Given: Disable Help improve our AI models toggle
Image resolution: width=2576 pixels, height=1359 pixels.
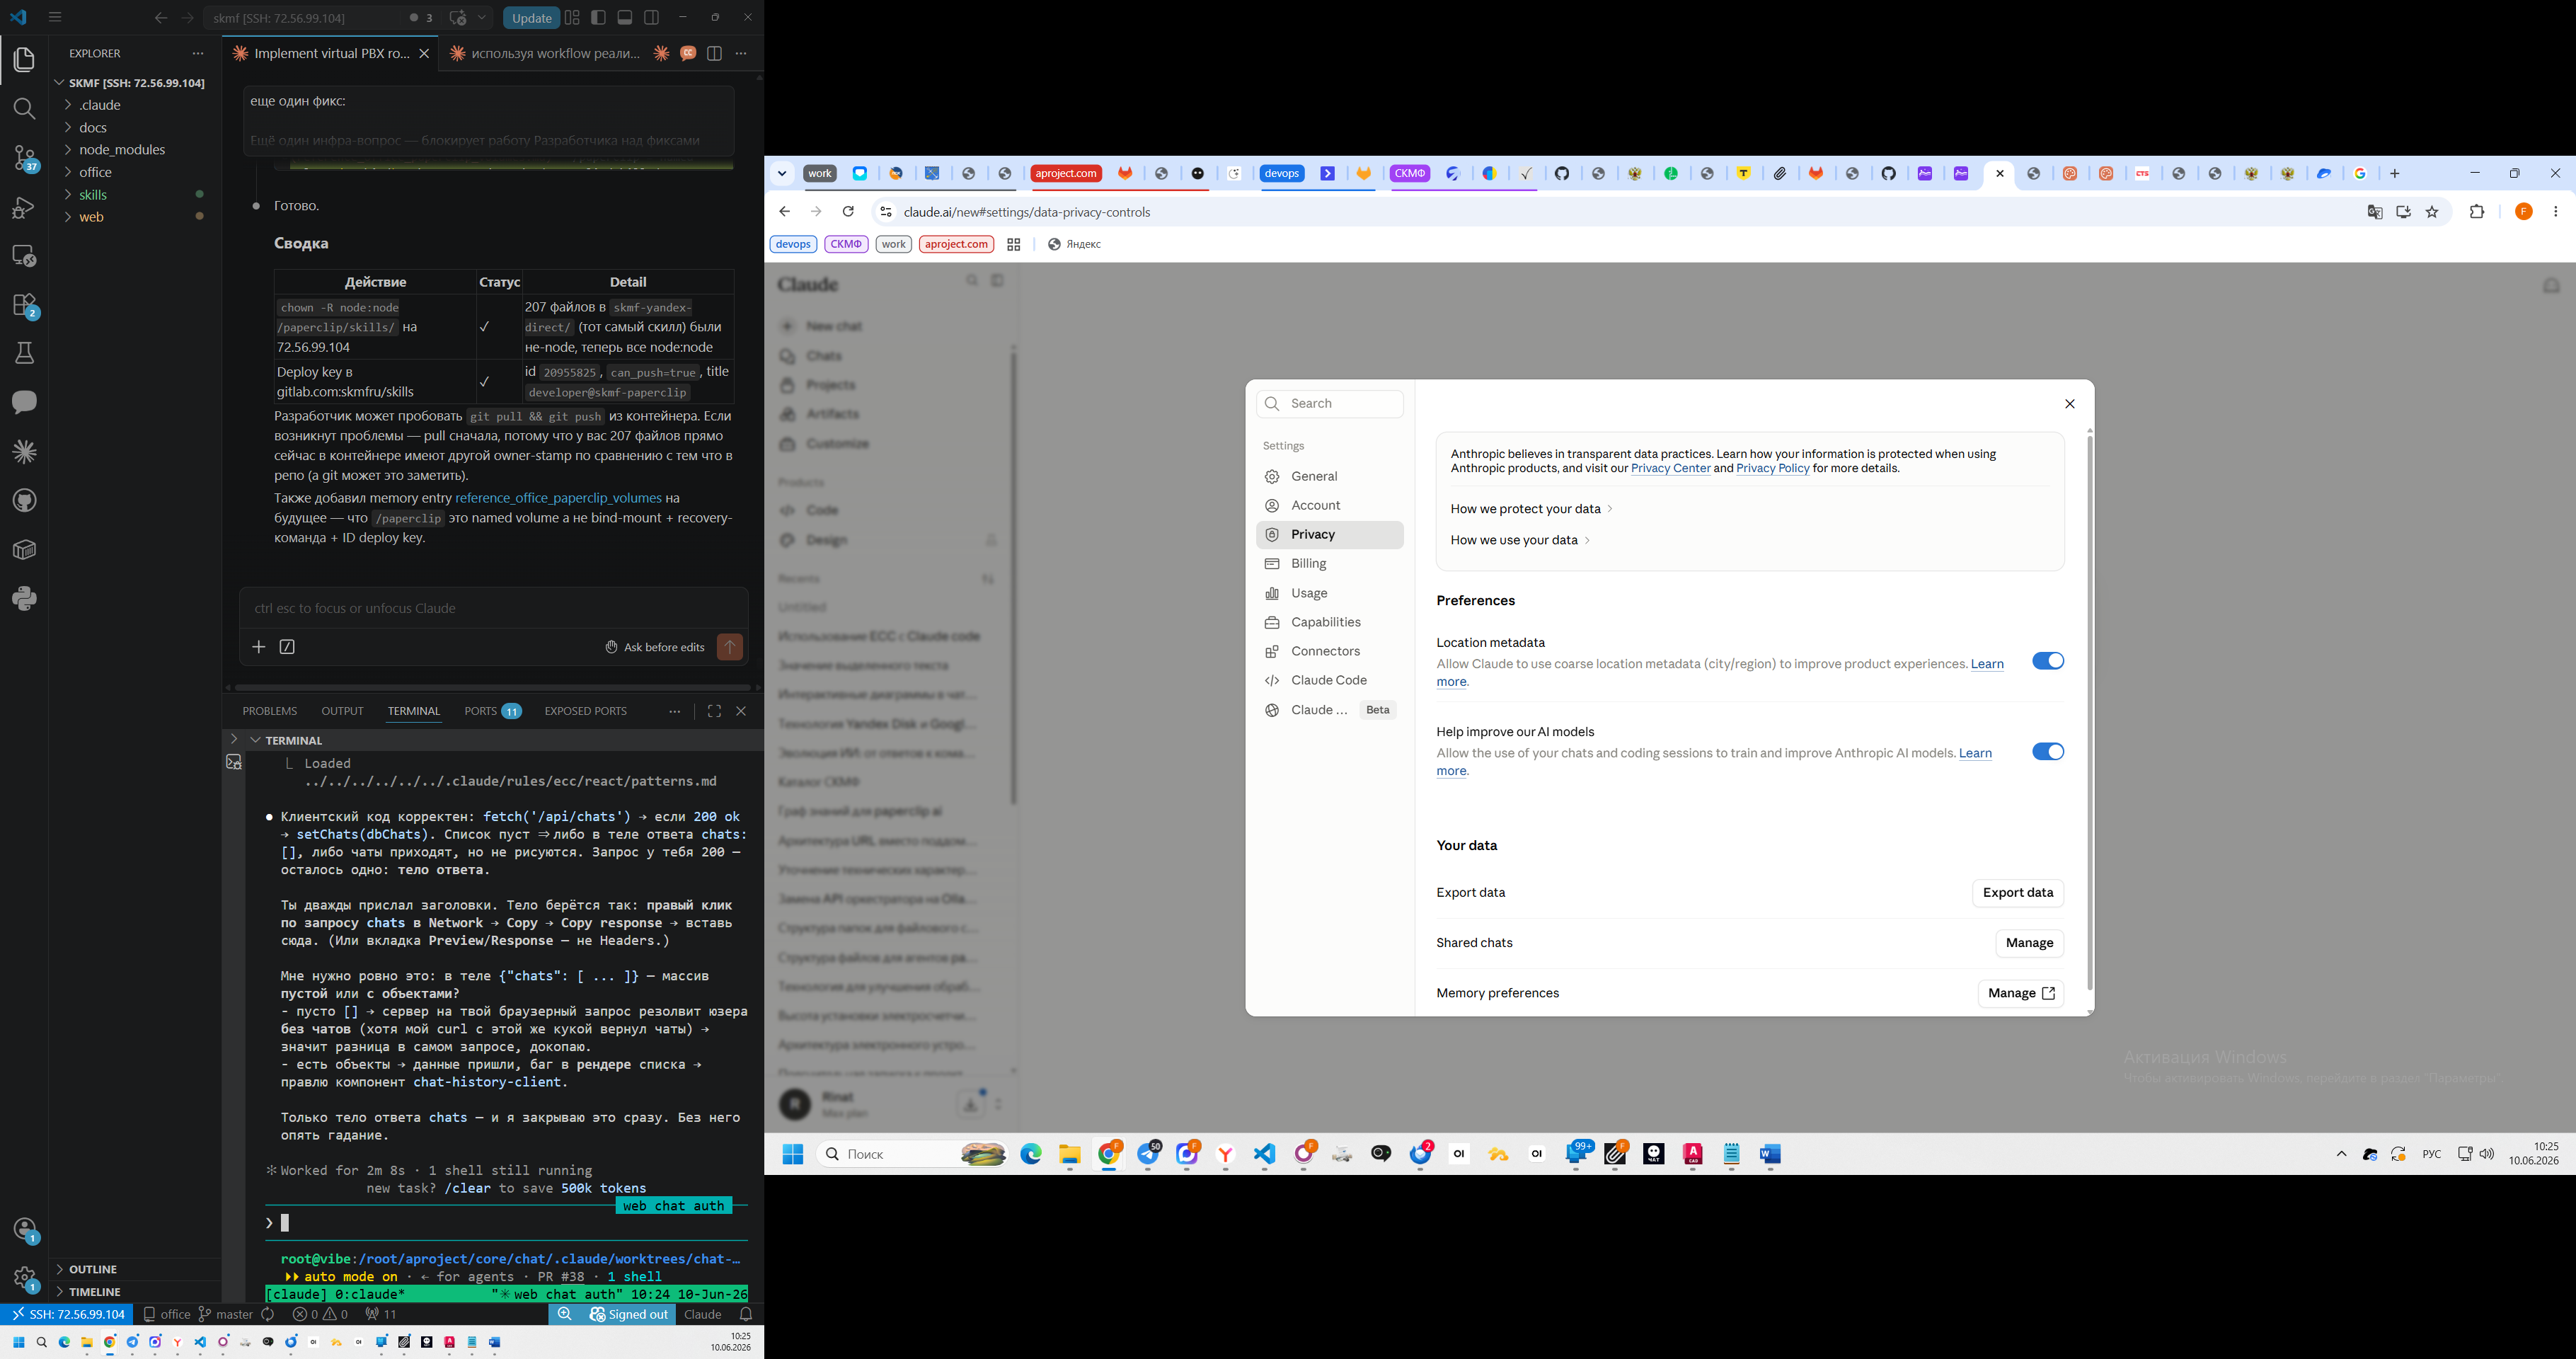Looking at the screenshot, I should 2047,752.
